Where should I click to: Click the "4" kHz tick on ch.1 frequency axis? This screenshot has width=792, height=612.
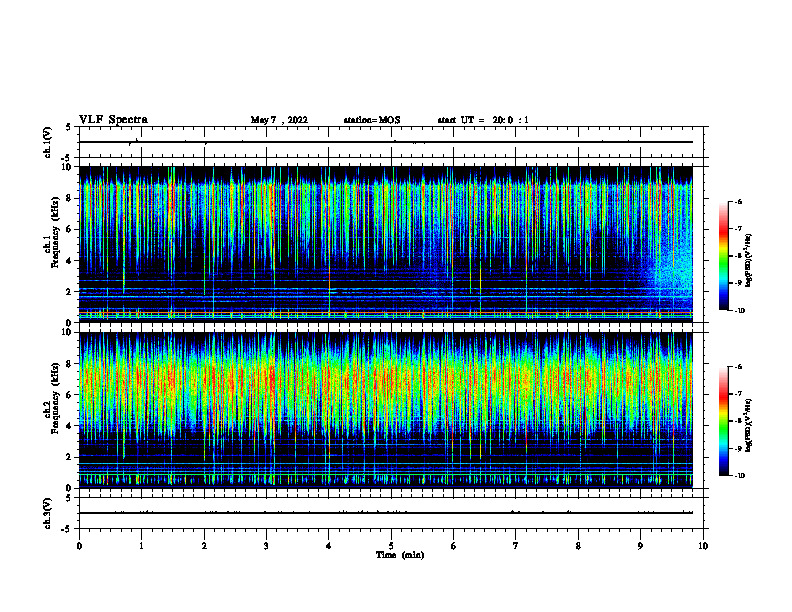pyautogui.click(x=70, y=261)
